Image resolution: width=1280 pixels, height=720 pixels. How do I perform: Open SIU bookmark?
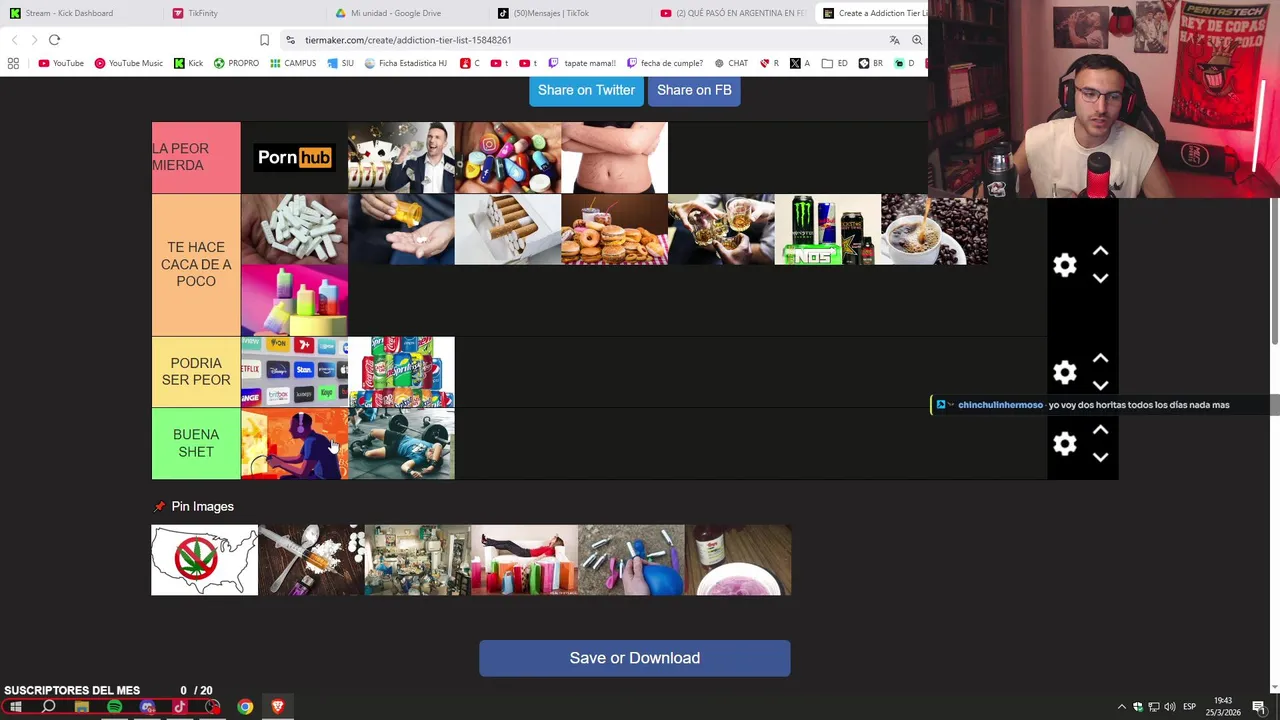point(341,63)
